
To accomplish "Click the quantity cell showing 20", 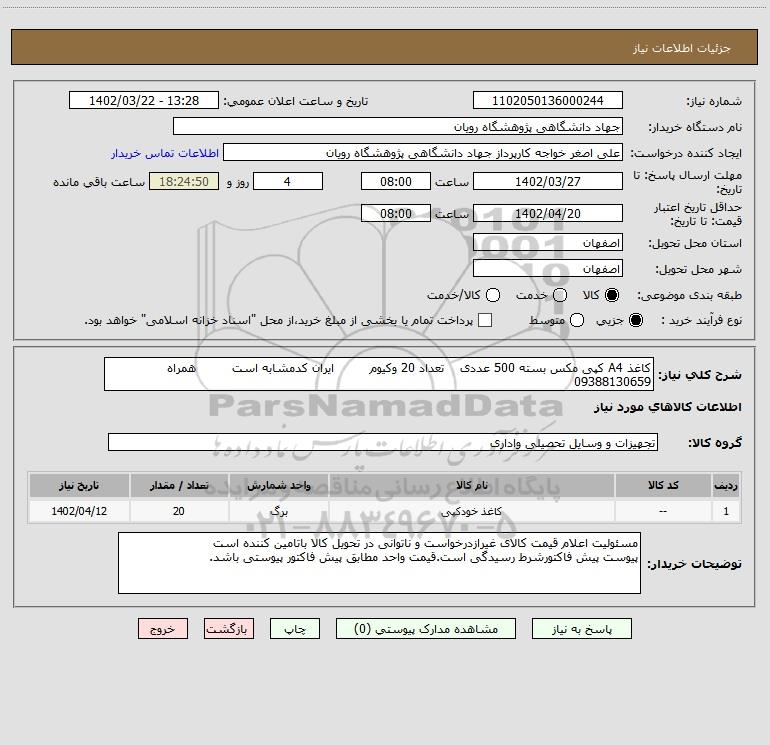I will click(179, 511).
